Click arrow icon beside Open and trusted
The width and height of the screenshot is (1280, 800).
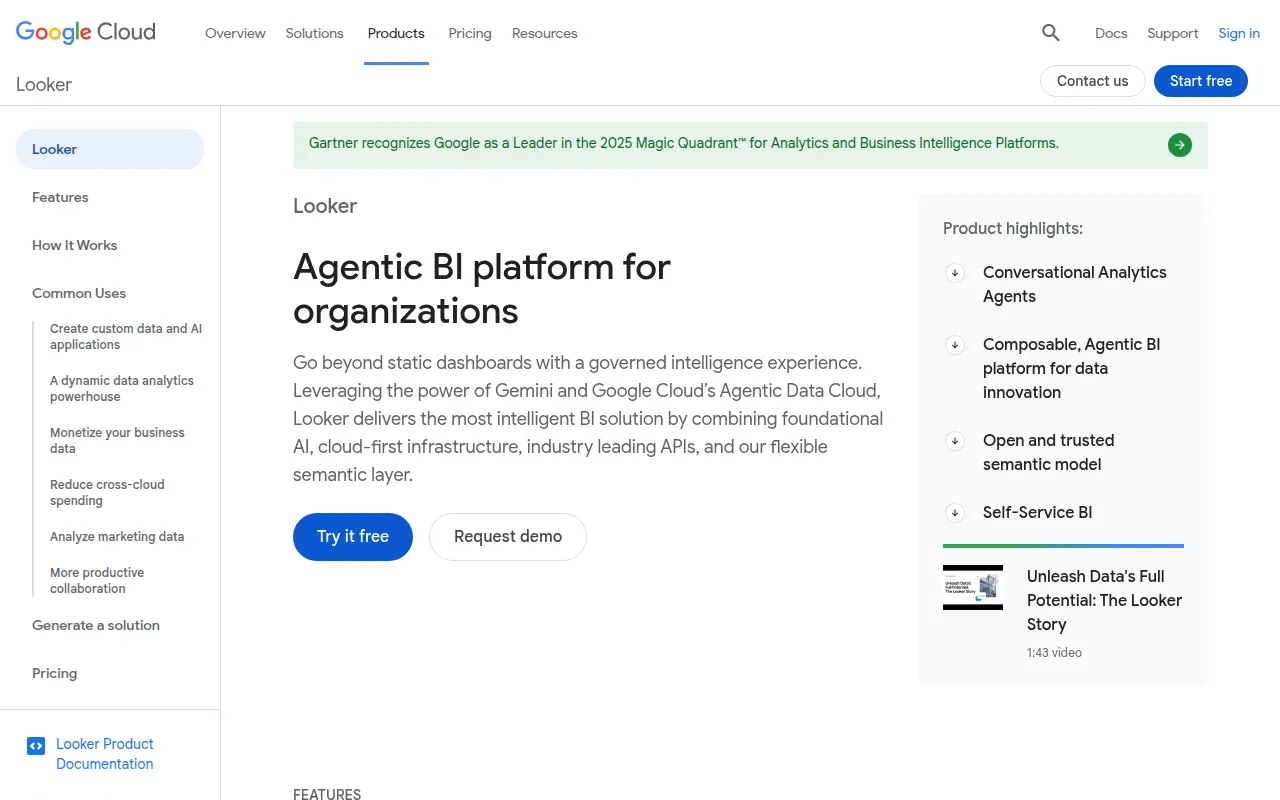pos(955,440)
